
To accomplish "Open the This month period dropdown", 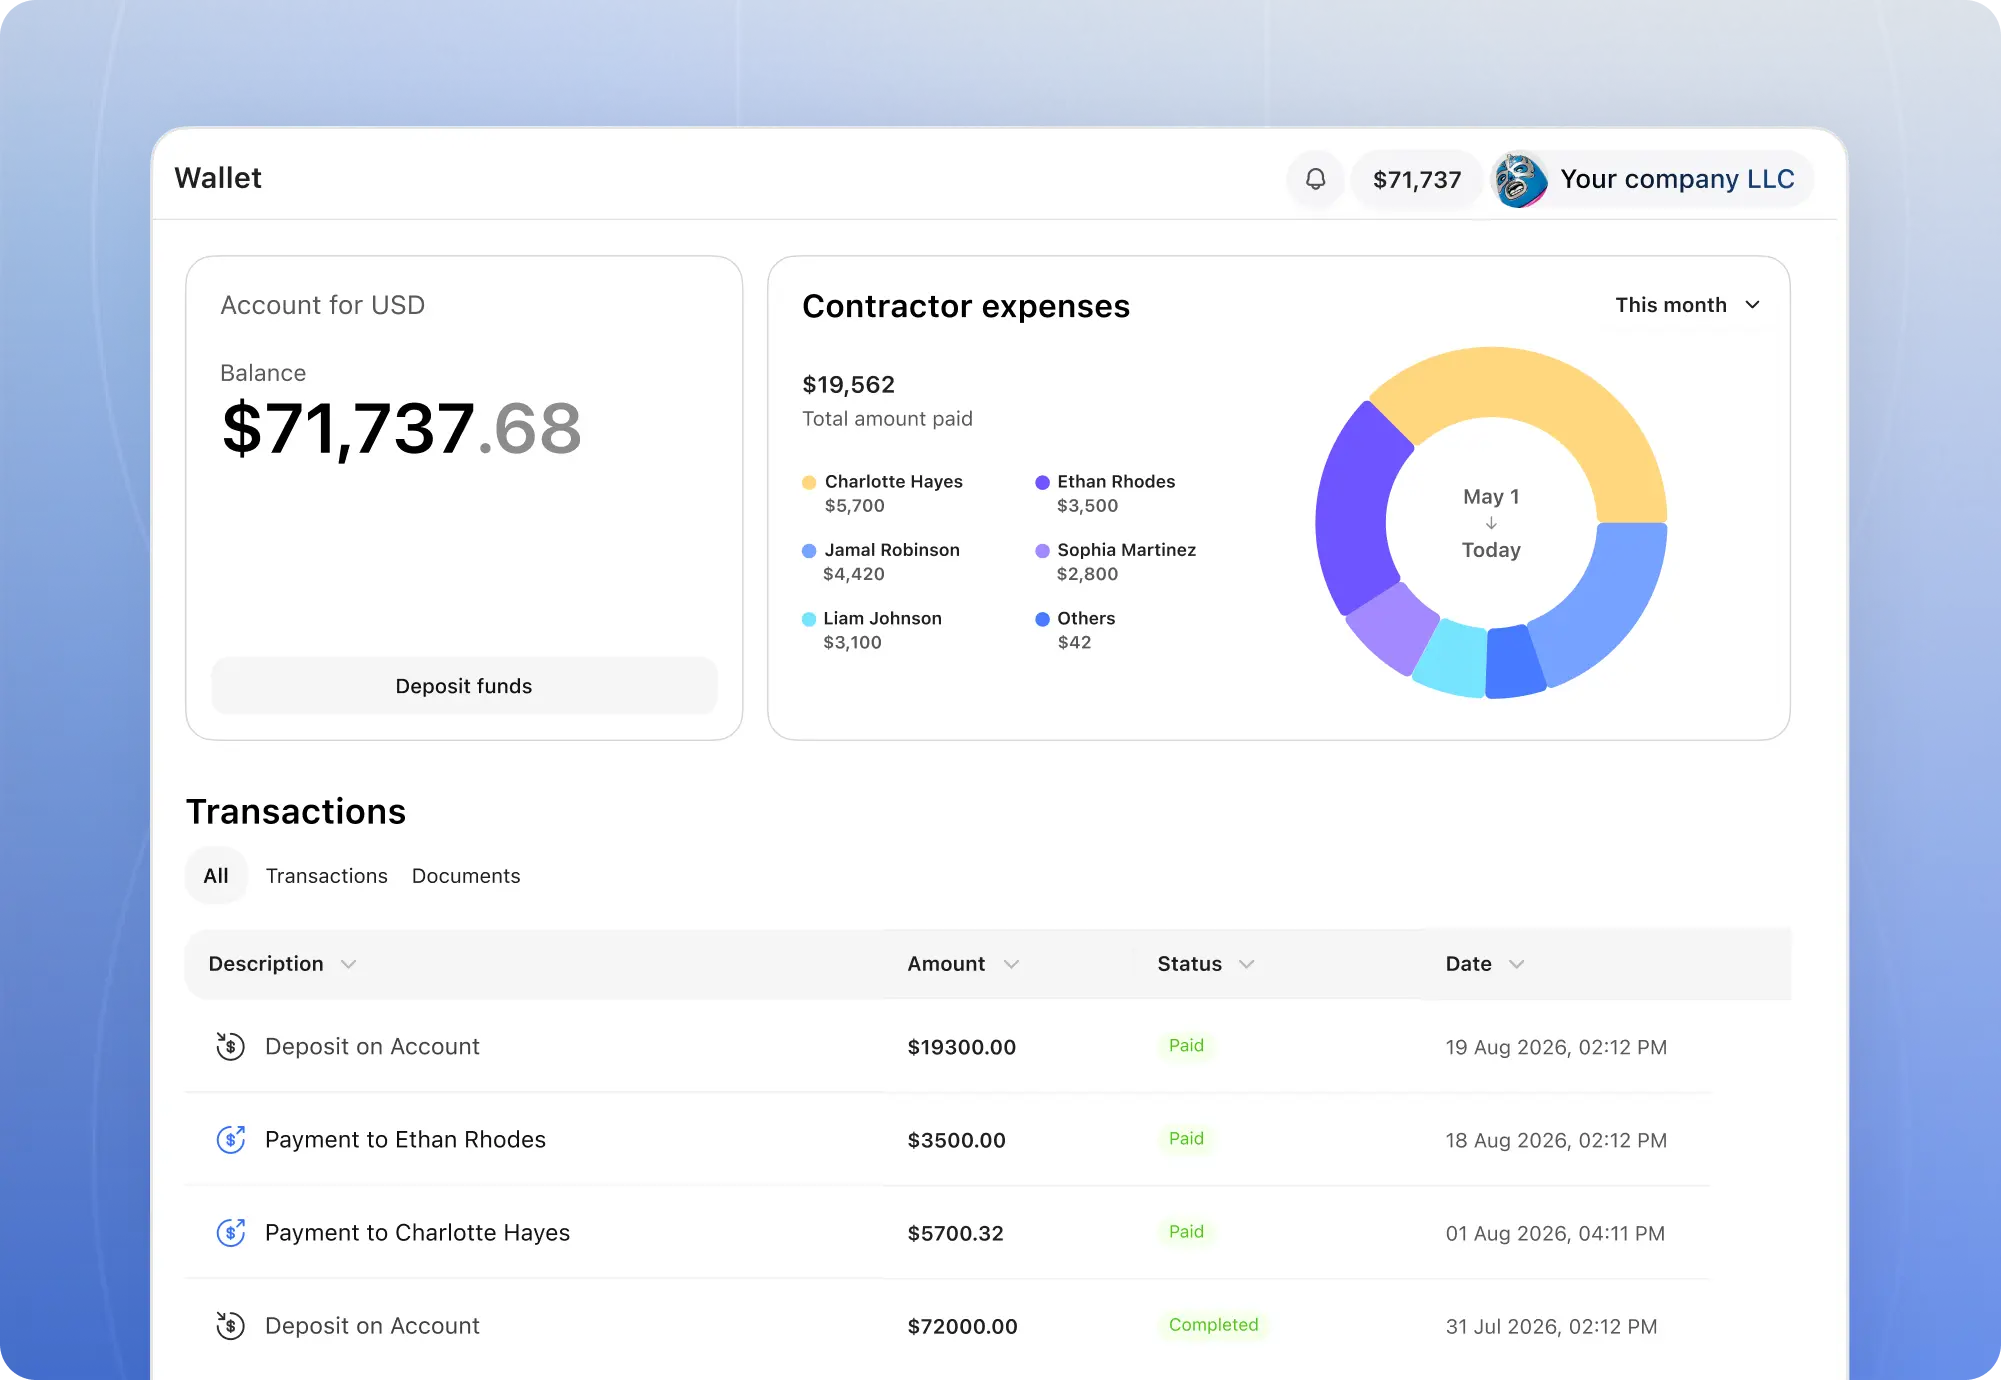I will click(x=1688, y=305).
